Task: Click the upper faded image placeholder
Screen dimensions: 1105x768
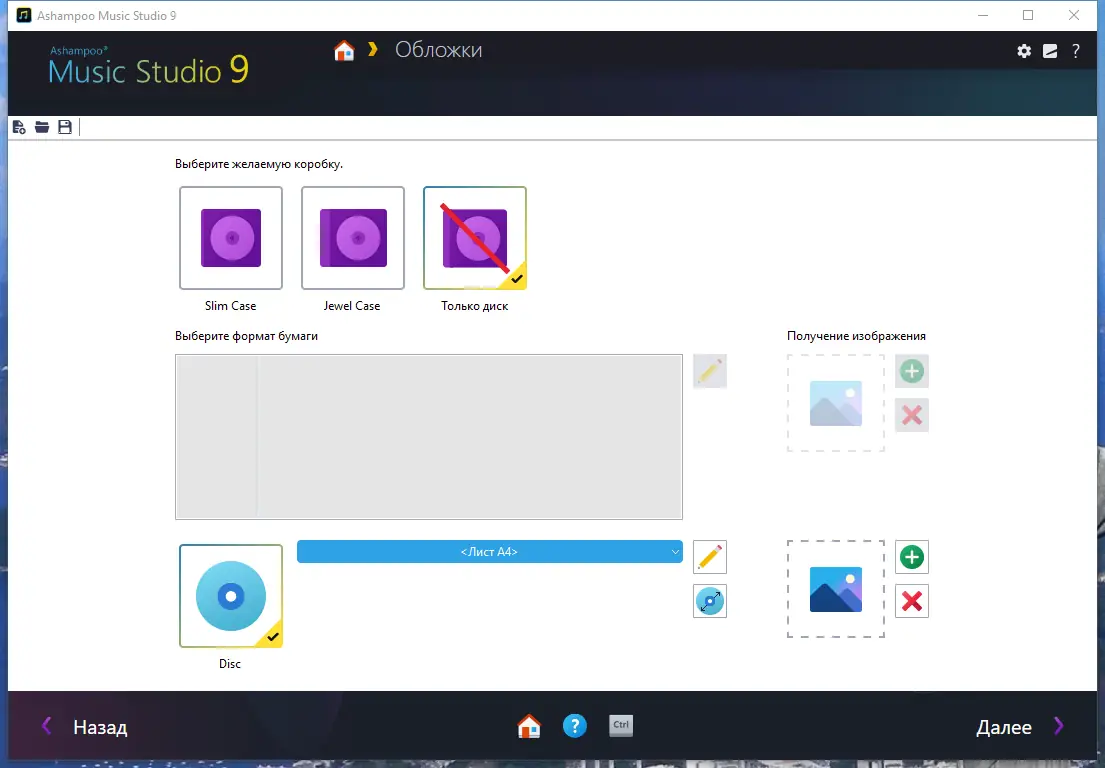Action: (836, 403)
